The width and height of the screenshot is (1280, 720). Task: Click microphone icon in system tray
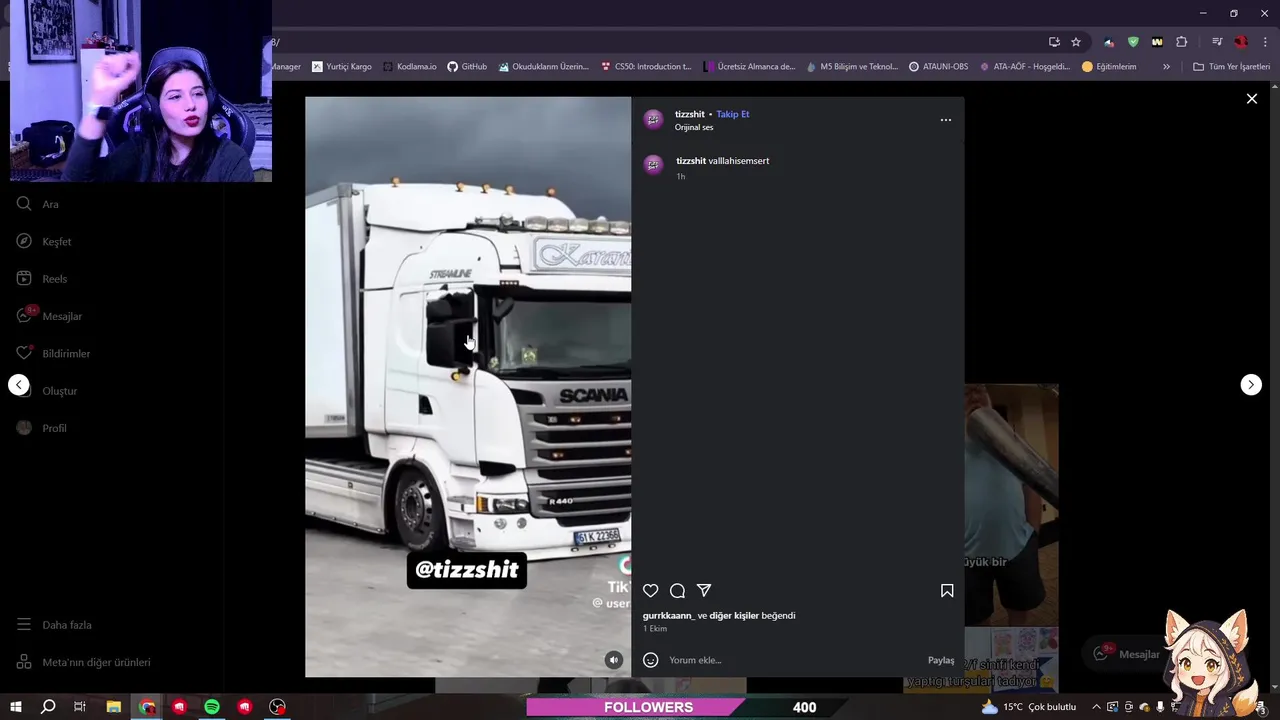click(1160, 707)
